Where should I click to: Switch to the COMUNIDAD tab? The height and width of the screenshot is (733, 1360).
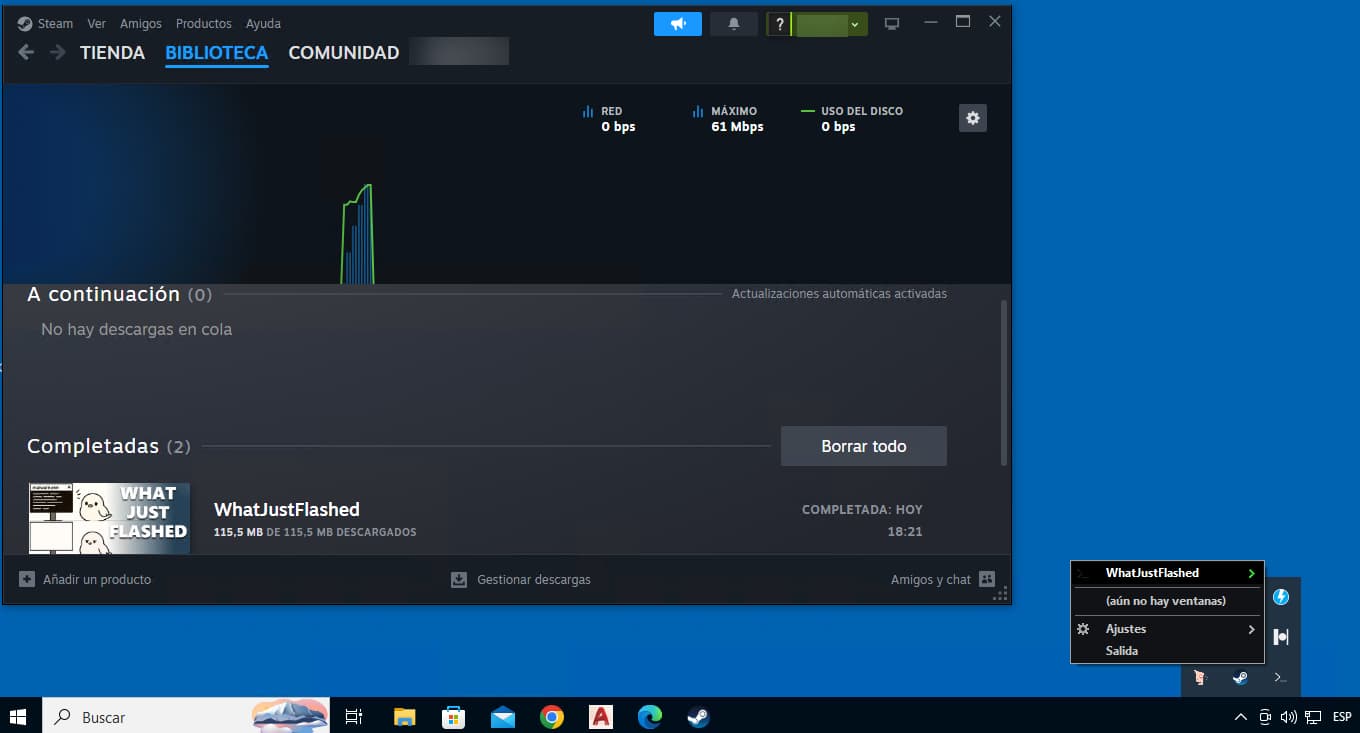(344, 53)
